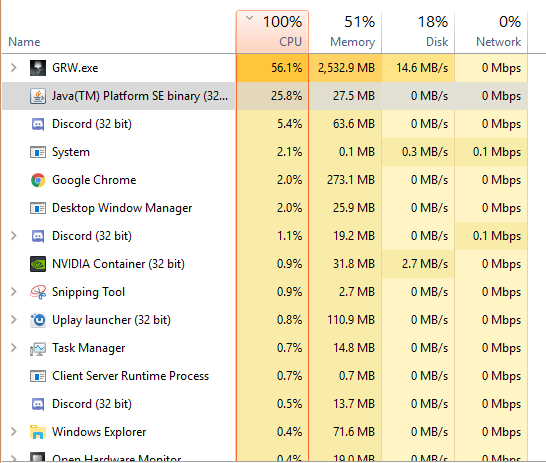This screenshot has height=463, width=546.
Task: Click the 63.6 MB memory value for Discord
Action: 354,124
